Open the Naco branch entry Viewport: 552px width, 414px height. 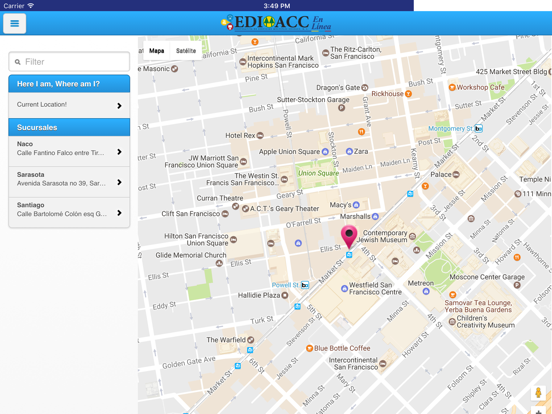pos(69,151)
